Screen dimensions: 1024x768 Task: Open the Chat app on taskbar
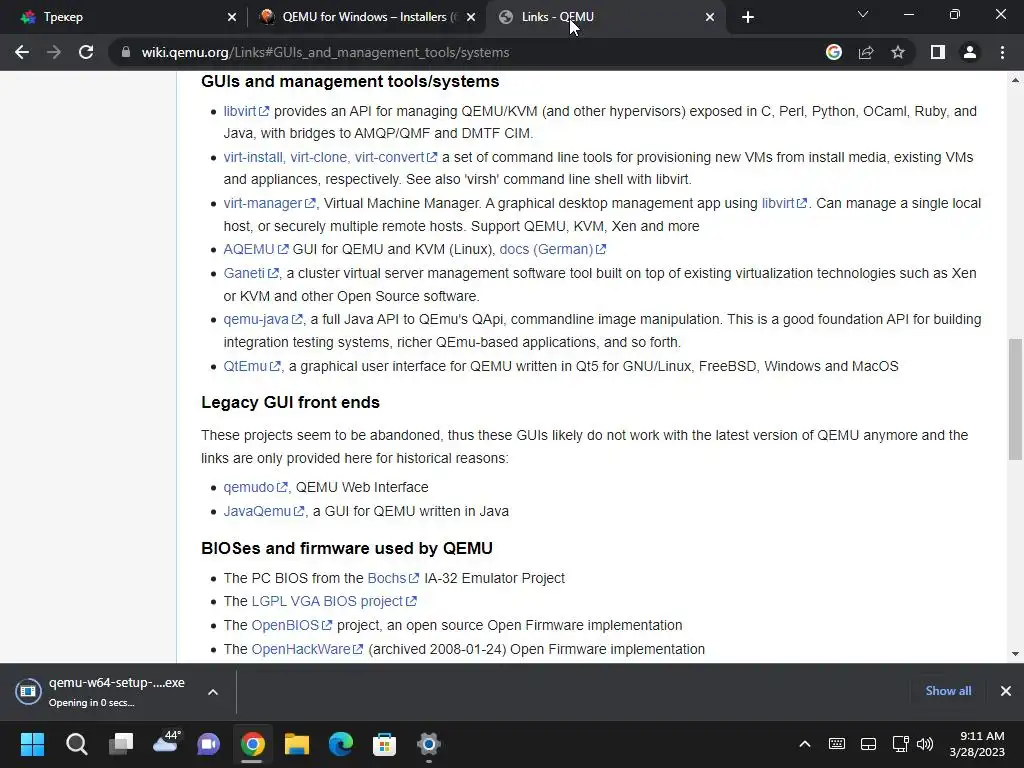coord(208,744)
